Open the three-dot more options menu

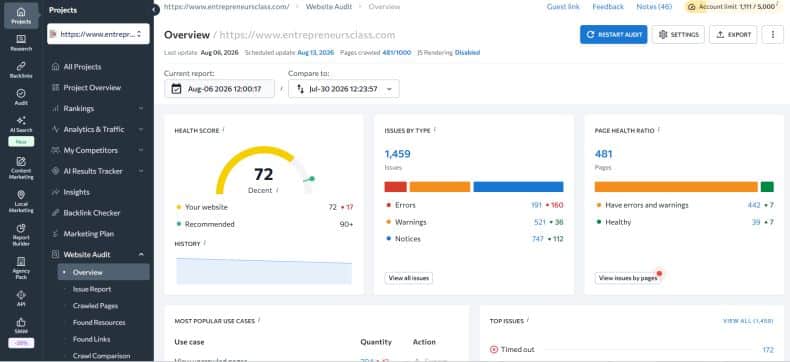click(x=772, y=35)
